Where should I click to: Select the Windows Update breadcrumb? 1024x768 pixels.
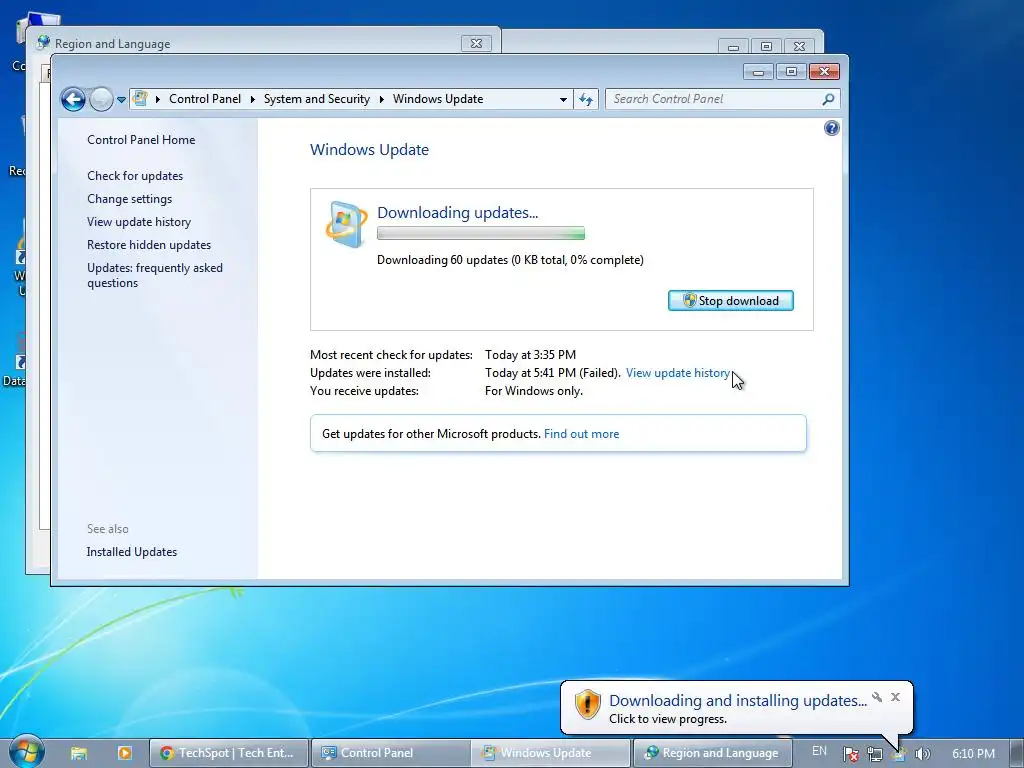(438, 99)
